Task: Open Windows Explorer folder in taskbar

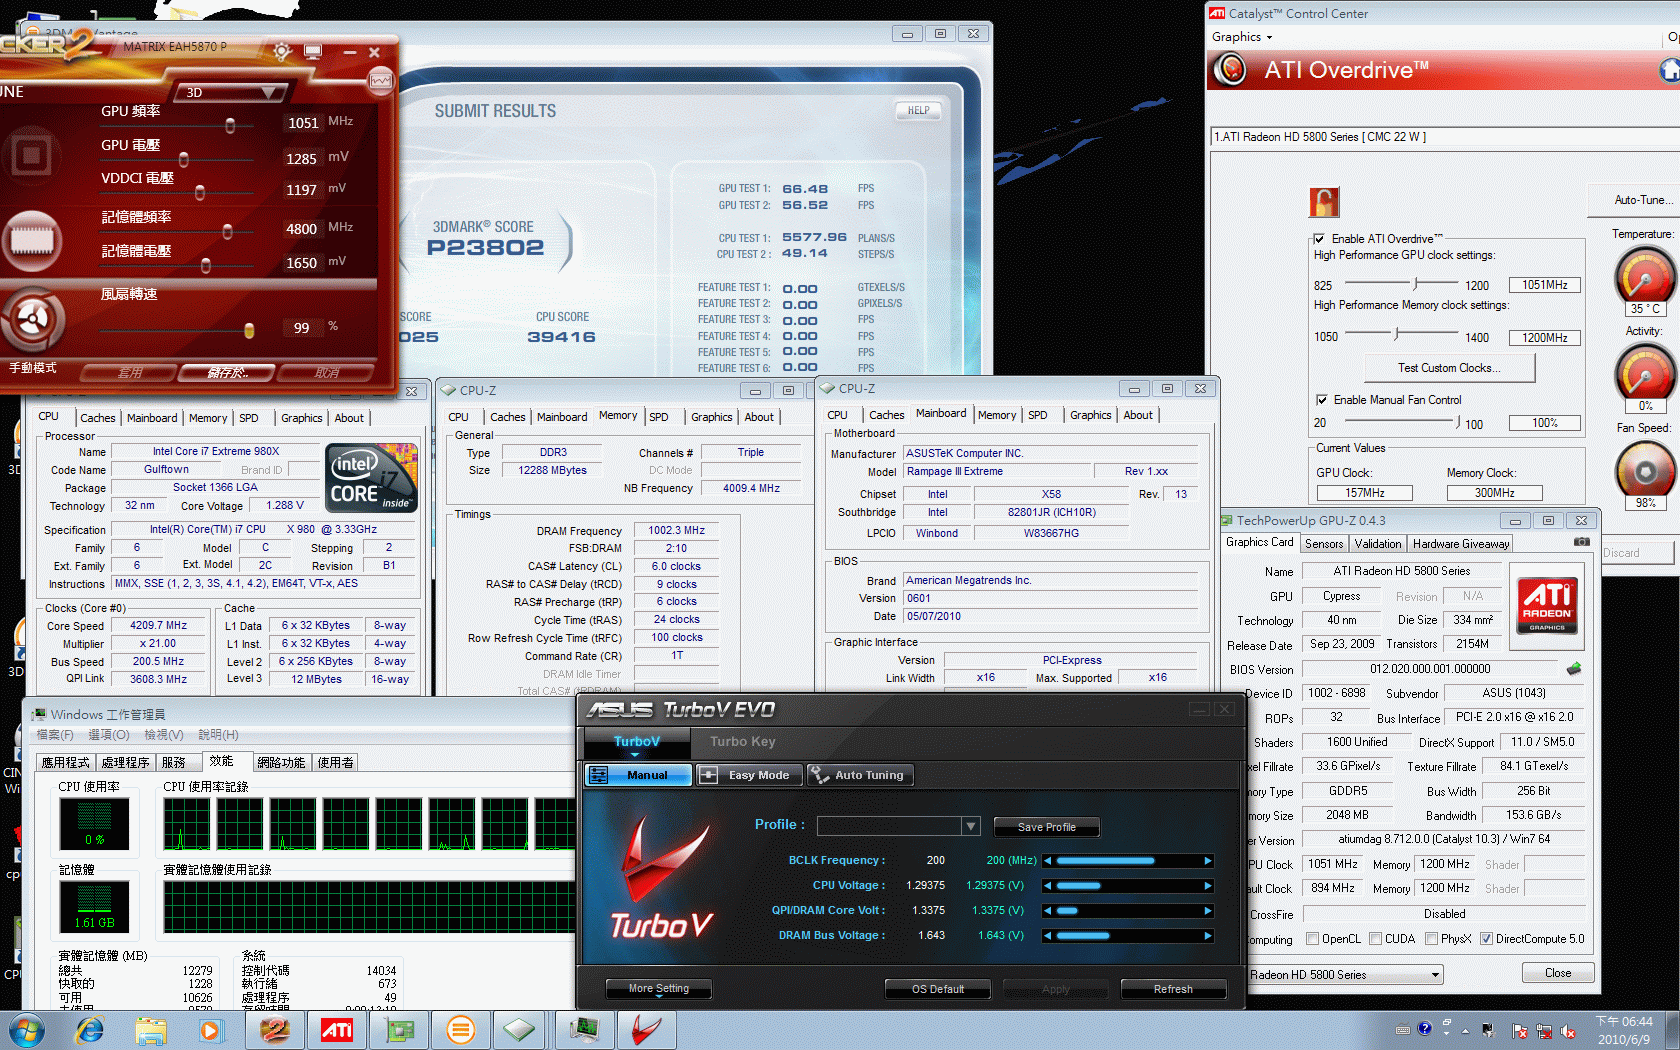Action: [x=151, y=1029]
